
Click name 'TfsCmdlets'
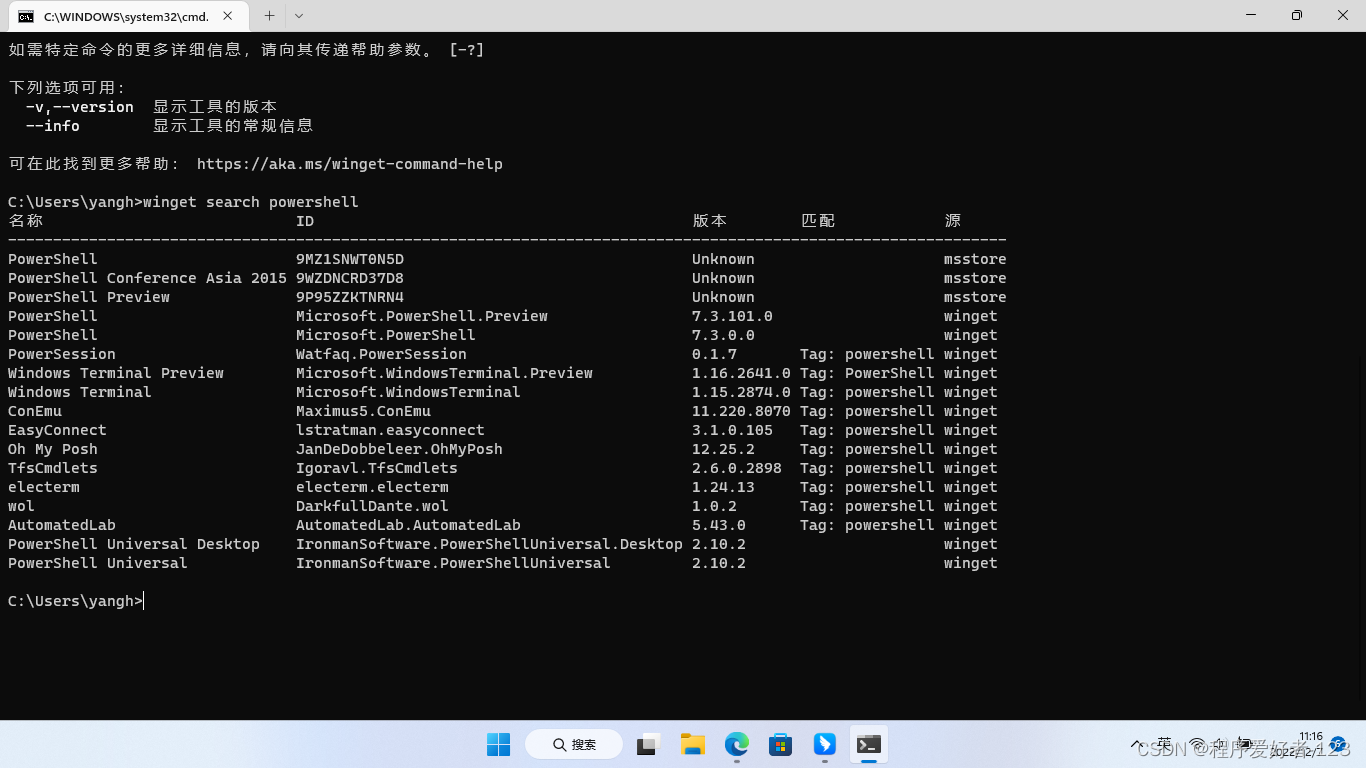click(53, 468)
